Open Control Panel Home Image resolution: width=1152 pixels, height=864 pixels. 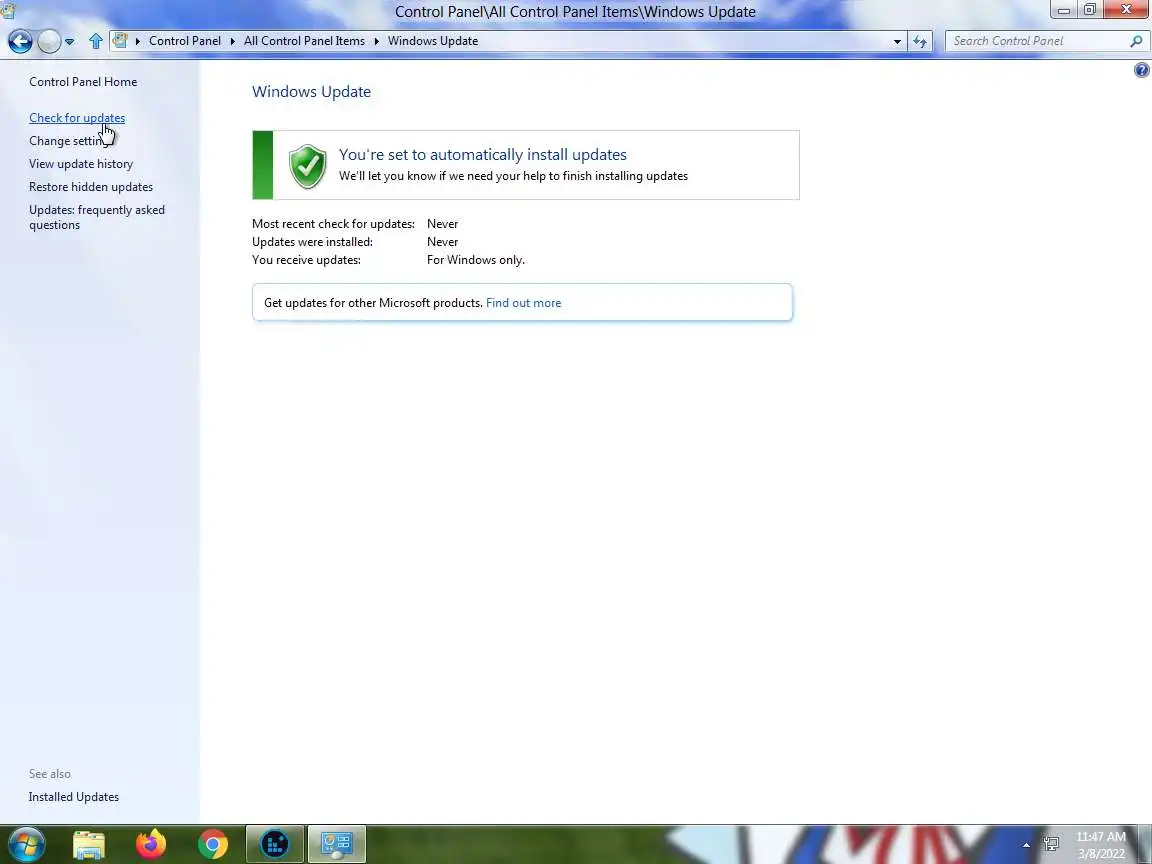(x=83, y=82)
